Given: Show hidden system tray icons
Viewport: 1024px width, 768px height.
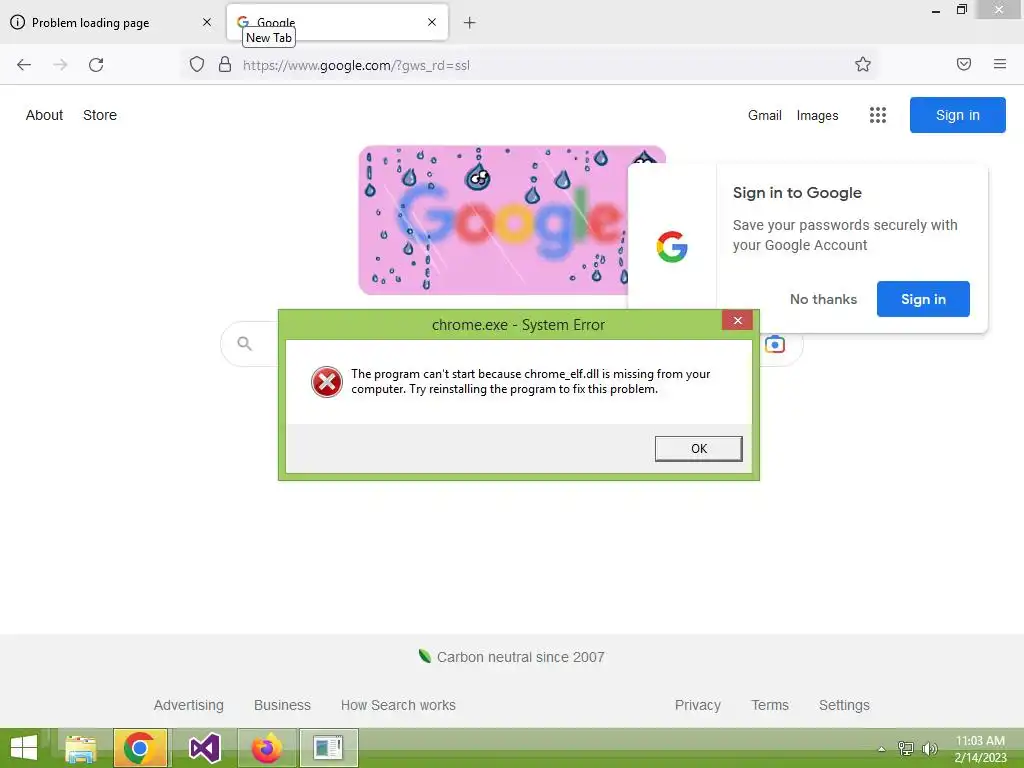Looking at the screenshot, I should point(882,749).
